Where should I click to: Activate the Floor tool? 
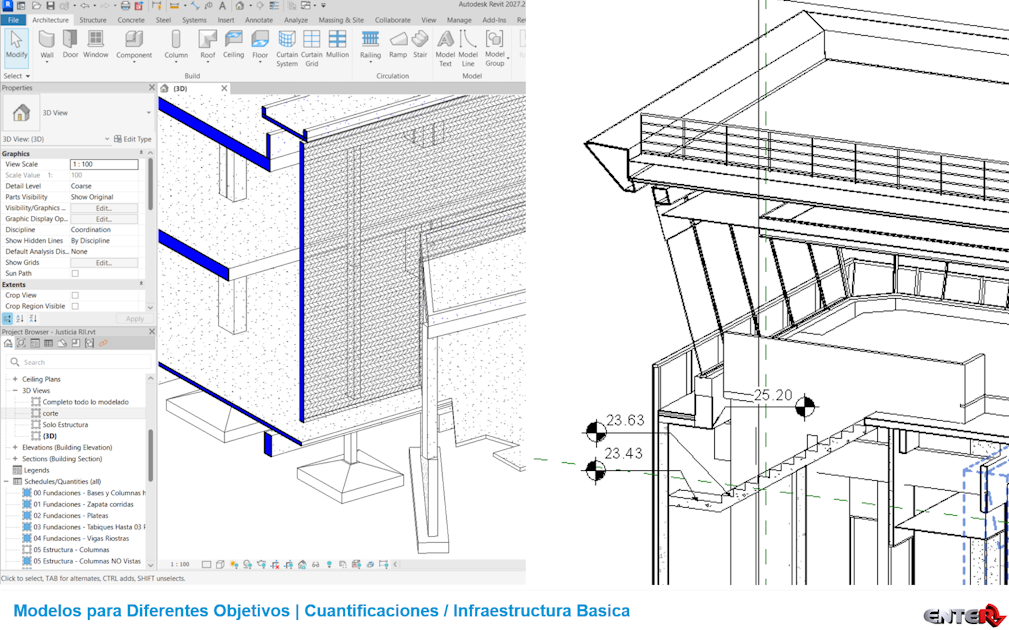pyautogui.click(x=260, y=44)
